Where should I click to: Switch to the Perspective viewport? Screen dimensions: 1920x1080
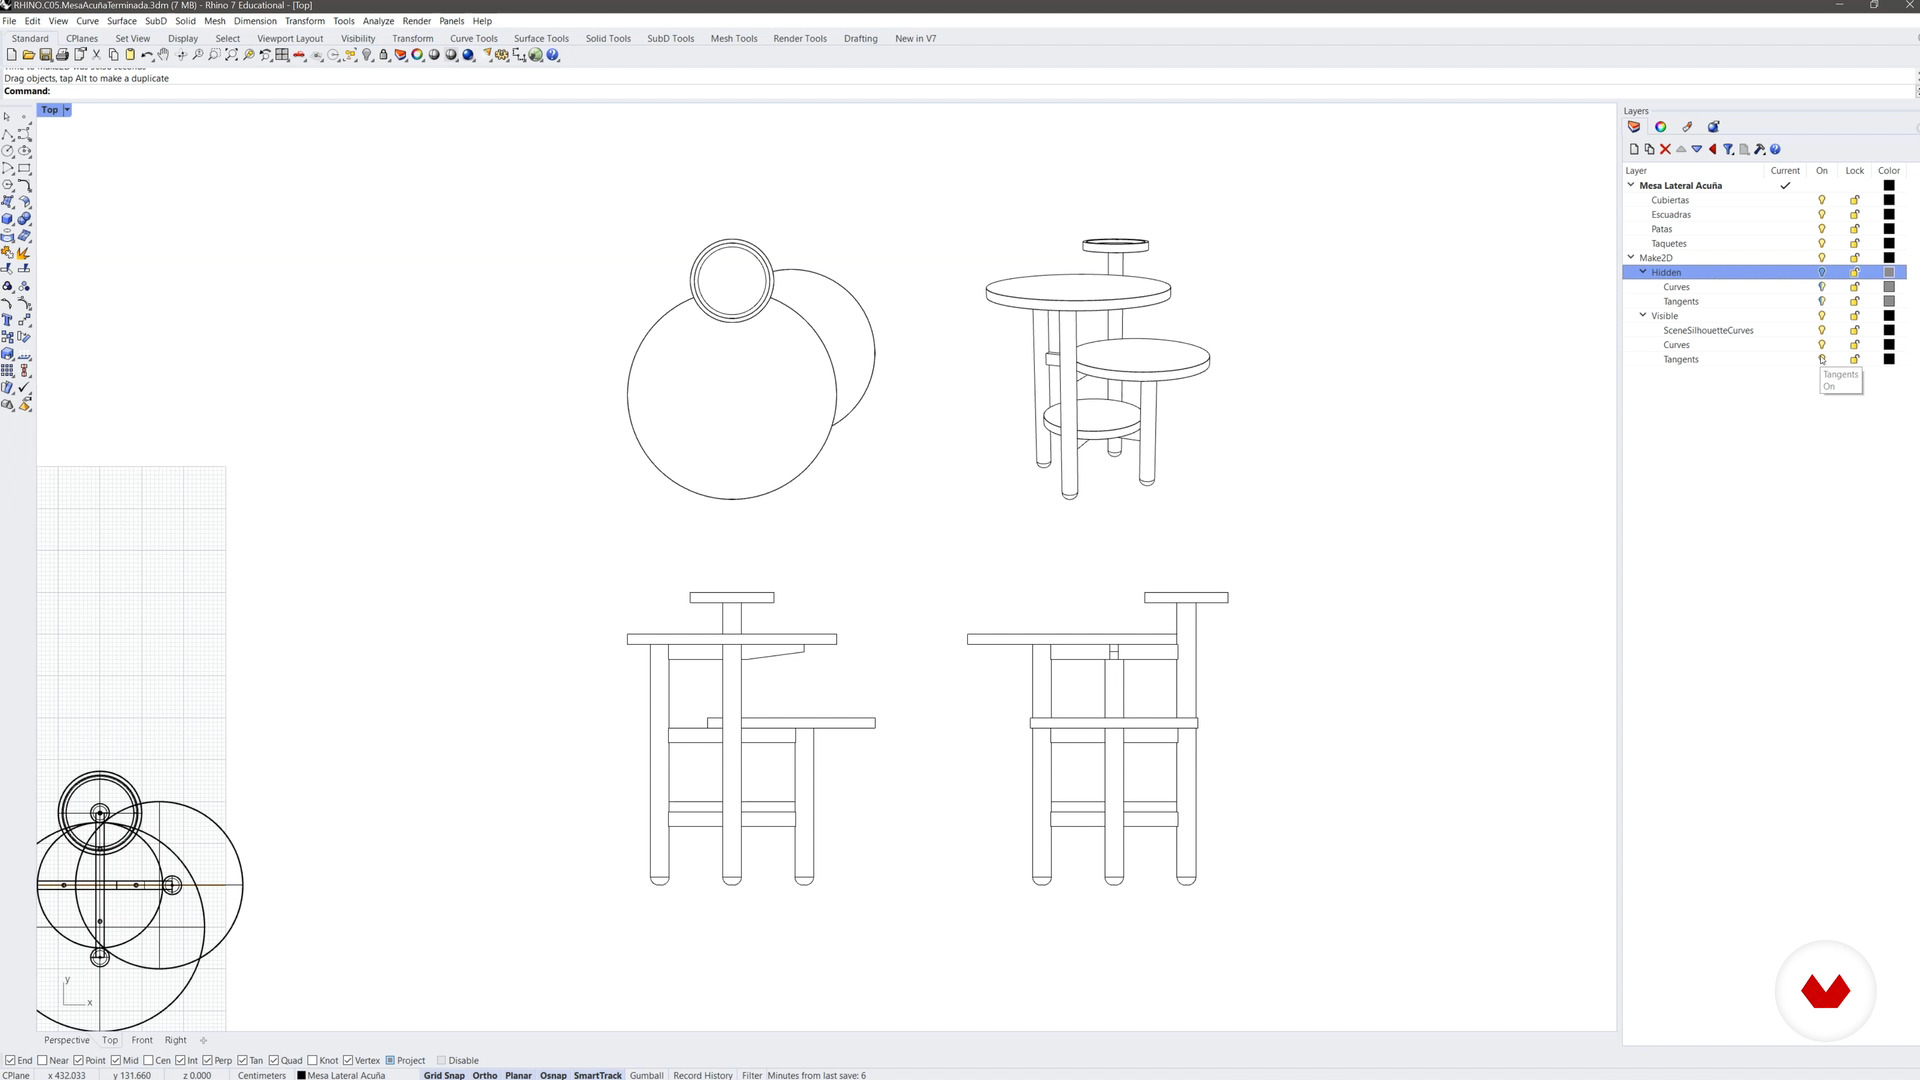coord(66,1040)
